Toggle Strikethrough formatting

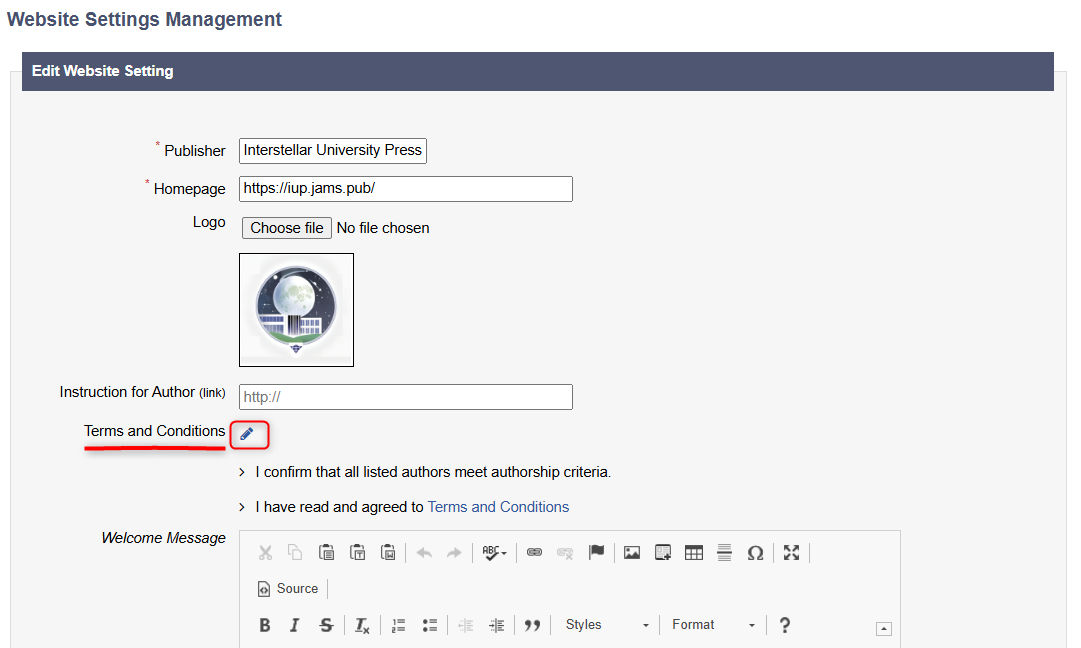[x=326, y=625]
